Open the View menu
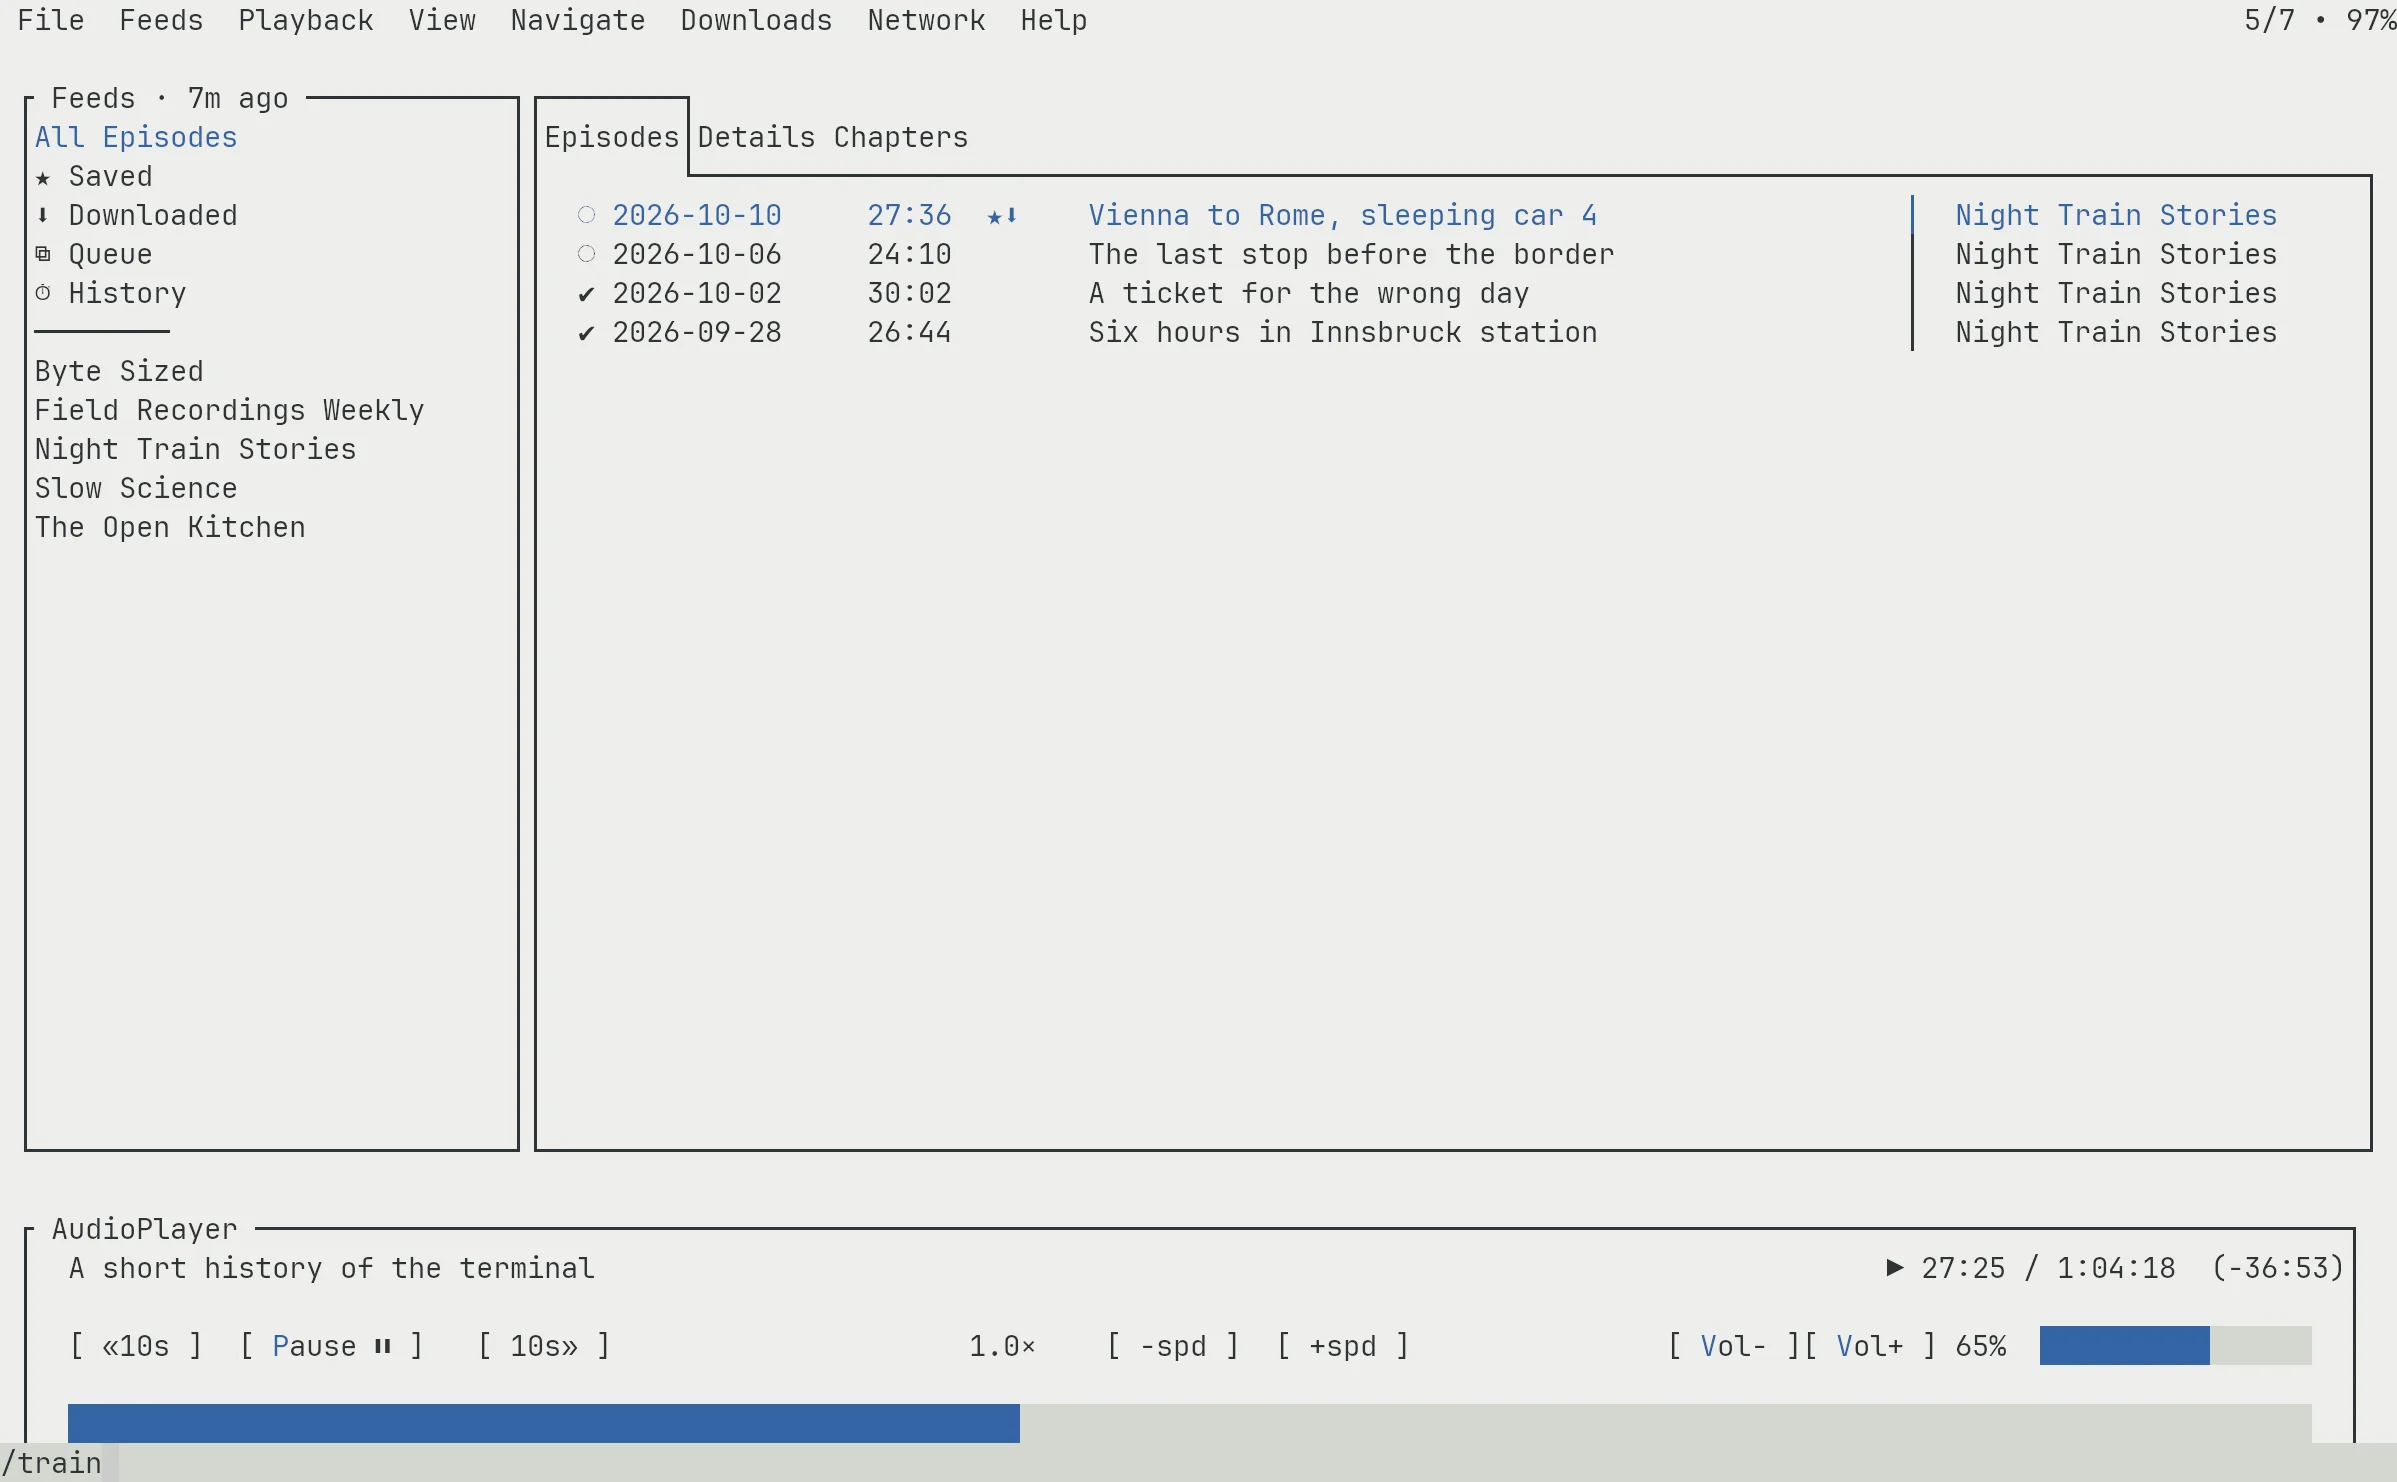 pyautogui.click(x=442, y=20)
